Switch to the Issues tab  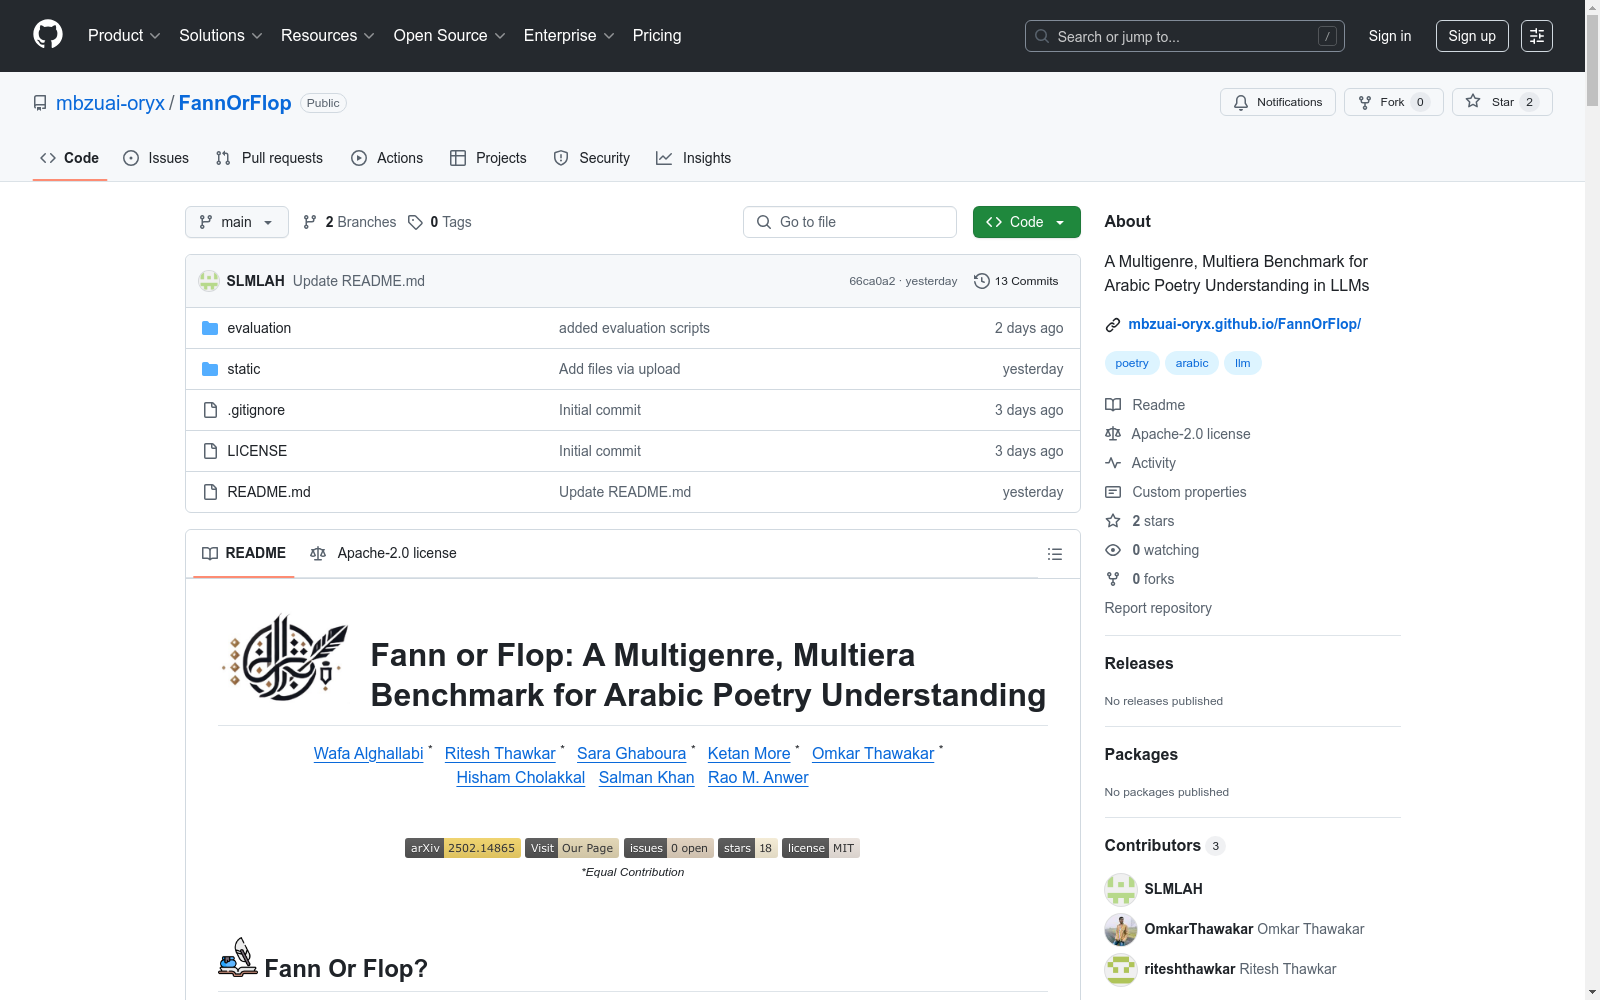coord(156,158)
